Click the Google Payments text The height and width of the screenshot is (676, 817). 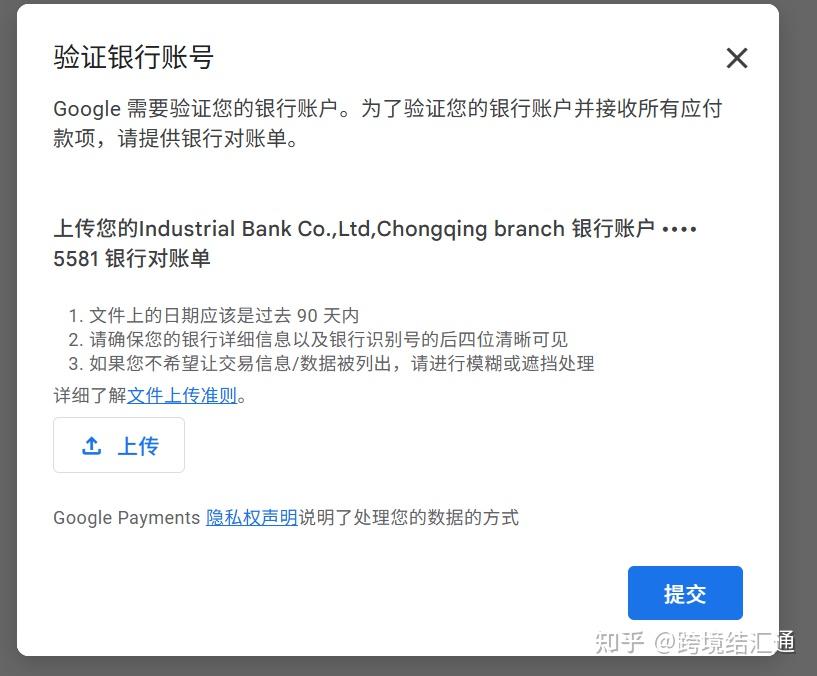pyautogui.click(x=127, y=518)
